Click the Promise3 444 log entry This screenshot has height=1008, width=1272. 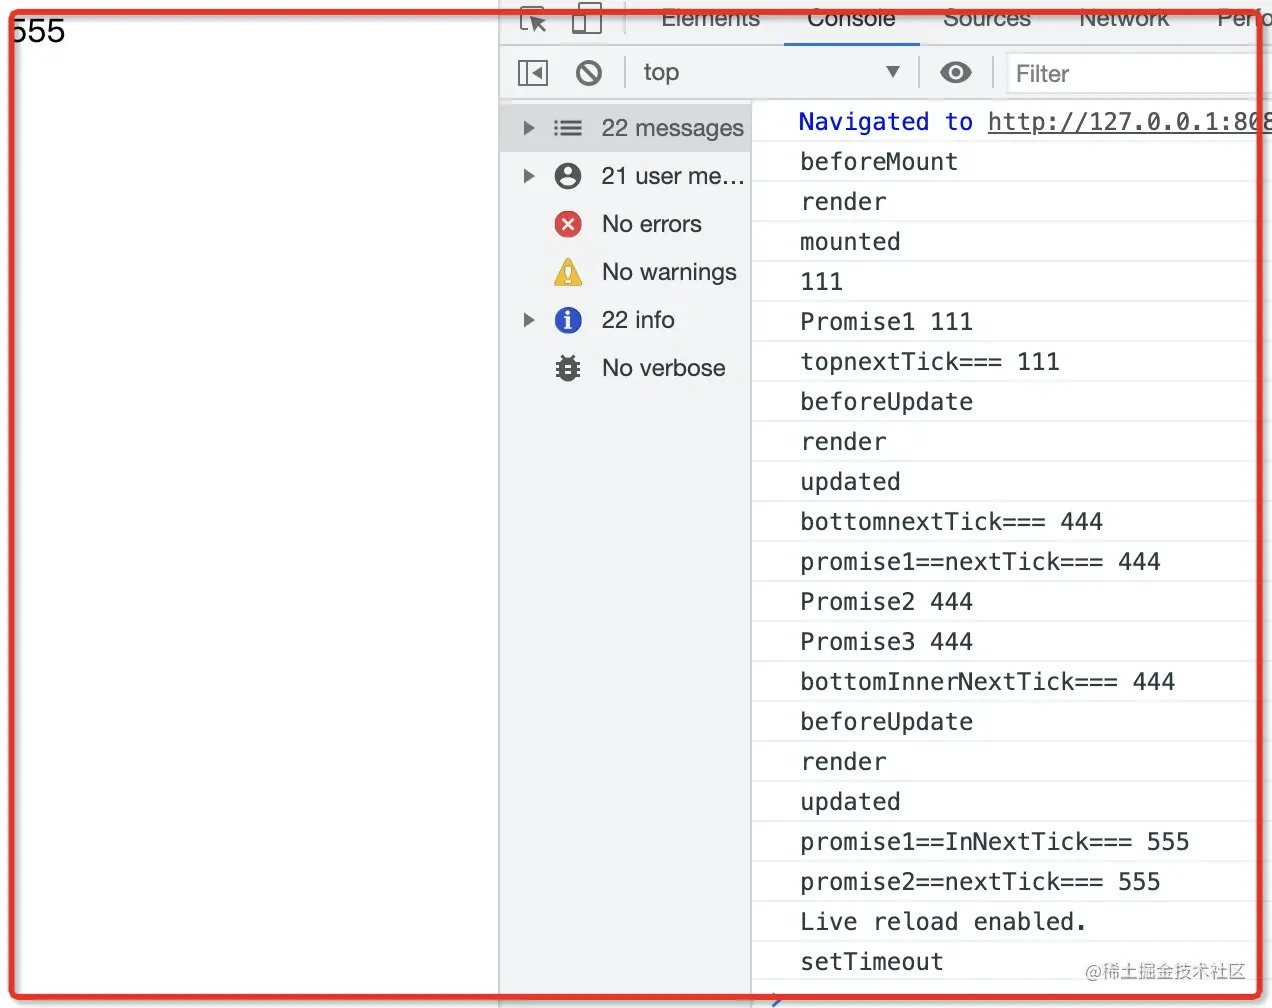pyautogui.click(x=1010, y=642)
